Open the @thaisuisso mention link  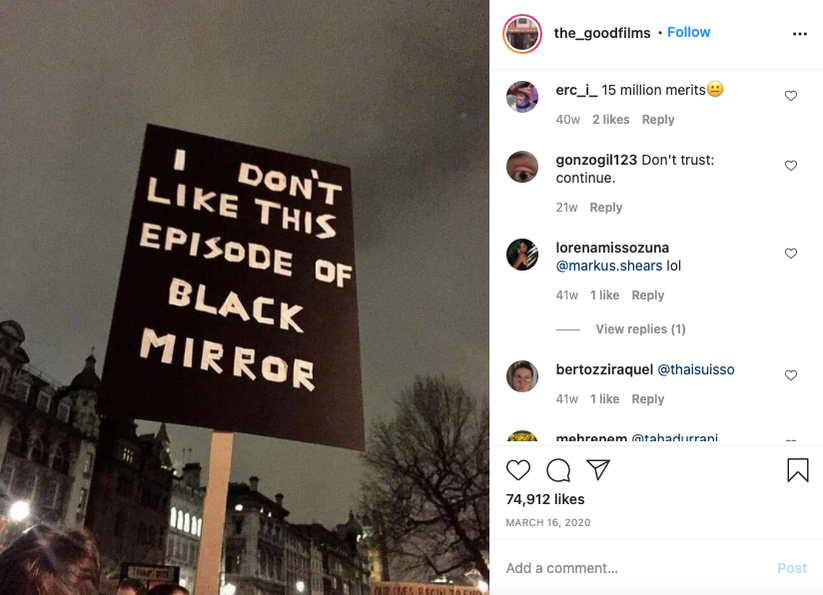(x=695, y=369)
